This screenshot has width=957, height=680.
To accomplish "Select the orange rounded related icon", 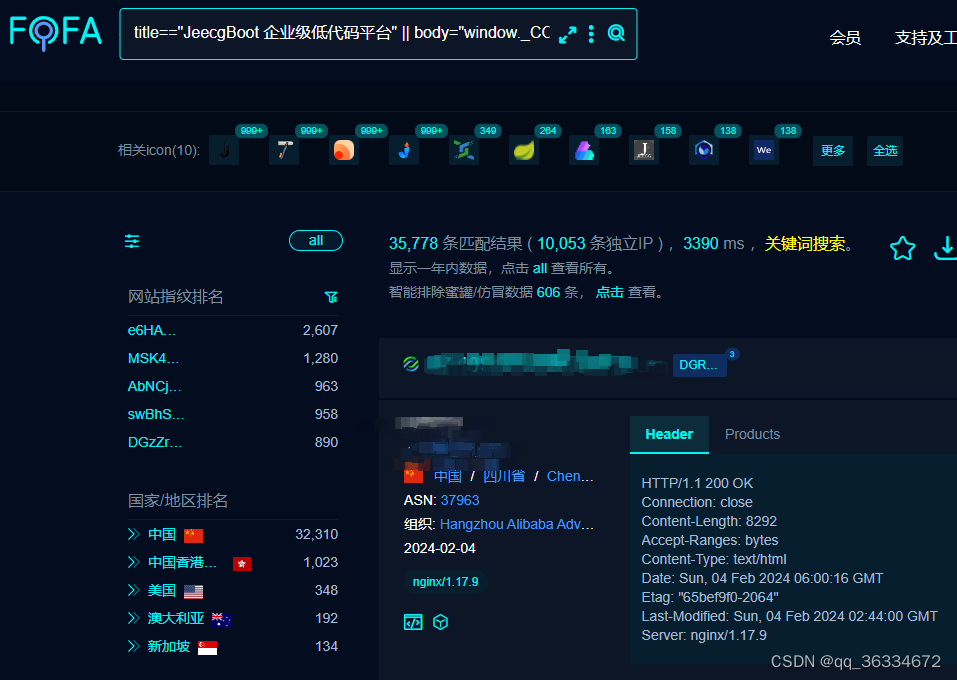I will [x=344, y=150].
